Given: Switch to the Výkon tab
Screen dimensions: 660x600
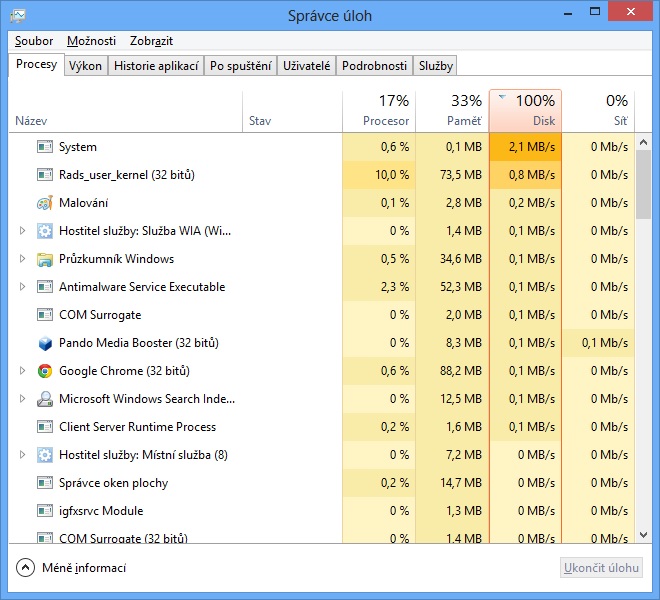Looking at the screenshot, I should point(85,66).
